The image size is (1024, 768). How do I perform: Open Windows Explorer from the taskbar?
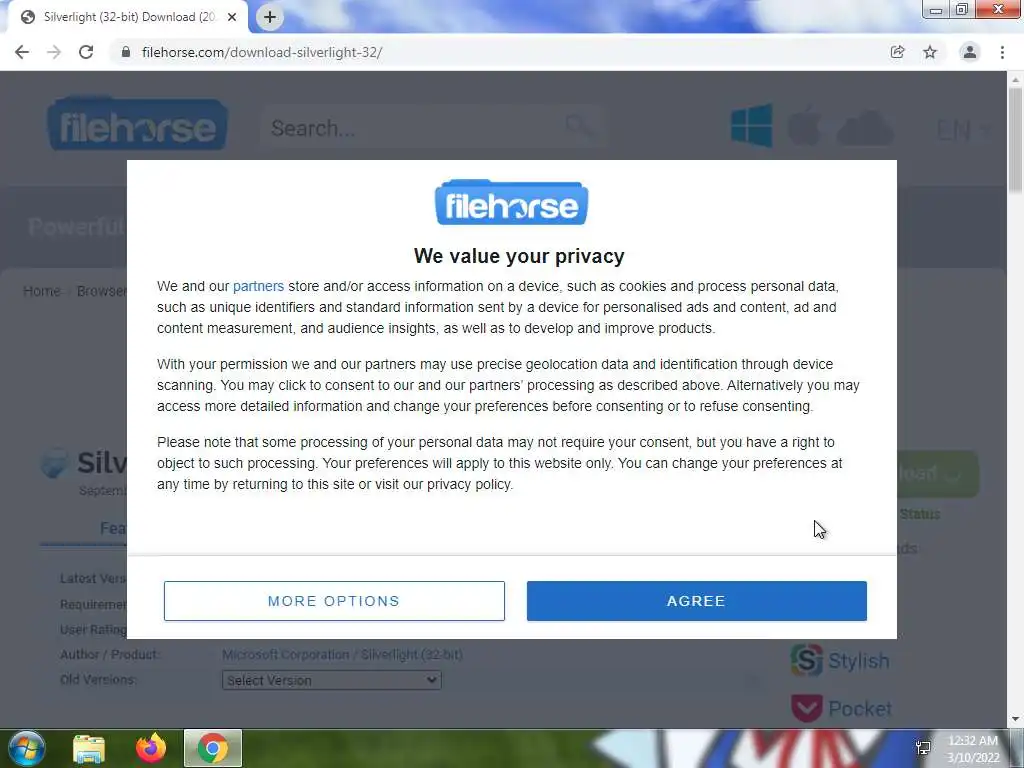click(89, 748)
